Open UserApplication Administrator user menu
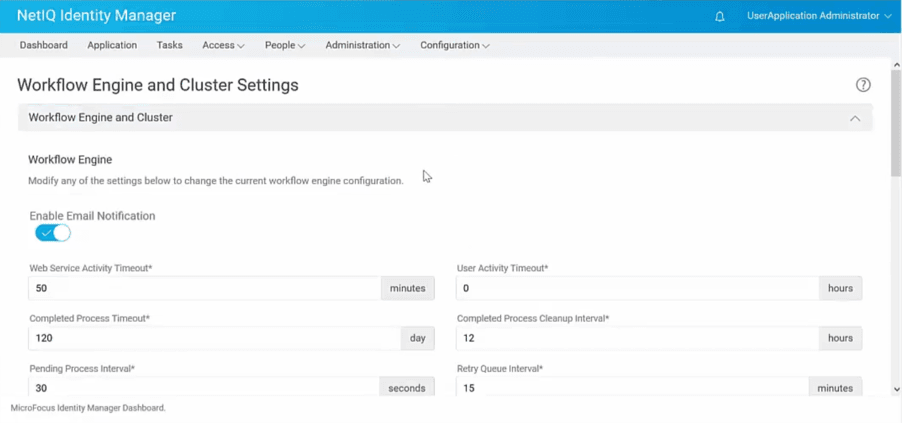 [819, 16]
